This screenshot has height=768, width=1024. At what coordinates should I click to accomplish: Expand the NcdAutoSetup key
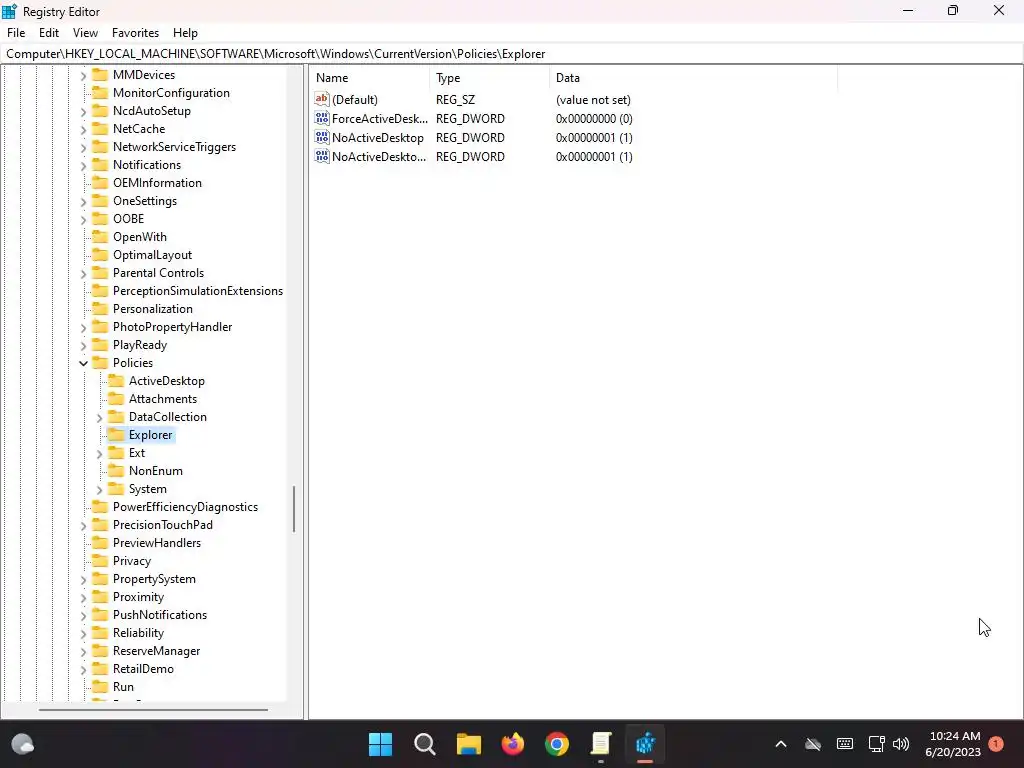[x=84, y=112]
